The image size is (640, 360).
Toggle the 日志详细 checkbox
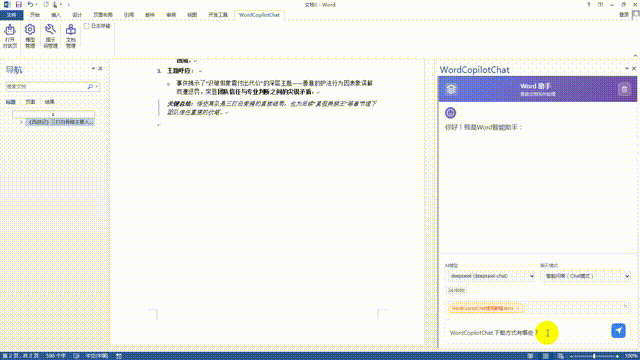tap(86, 26)
